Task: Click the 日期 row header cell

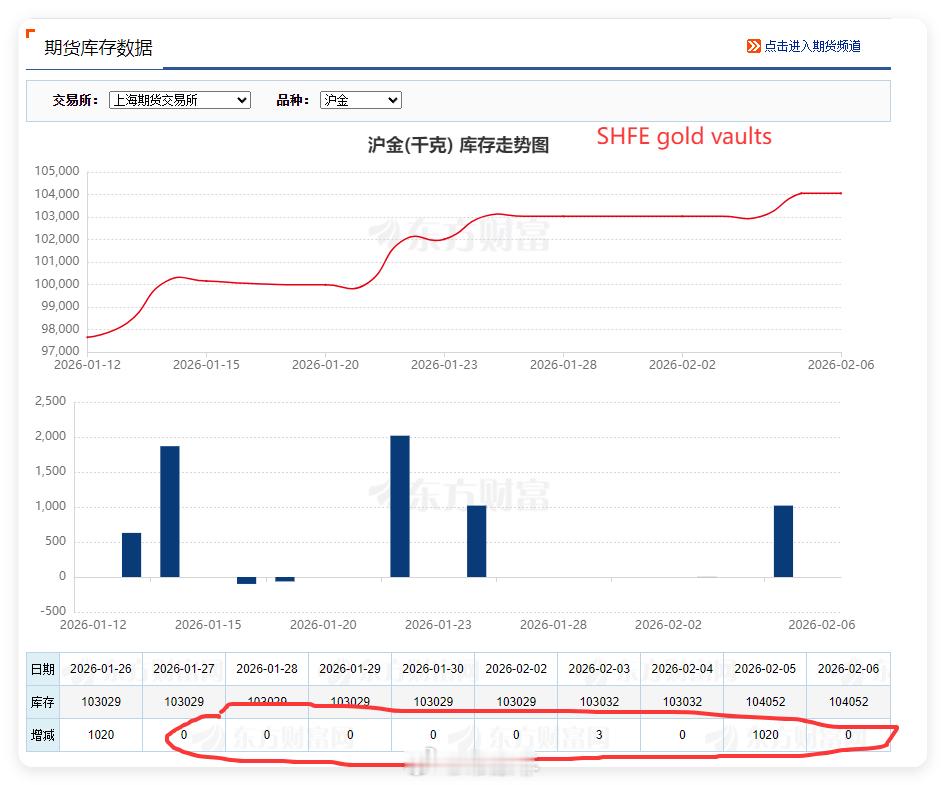Action: point(41,669)
